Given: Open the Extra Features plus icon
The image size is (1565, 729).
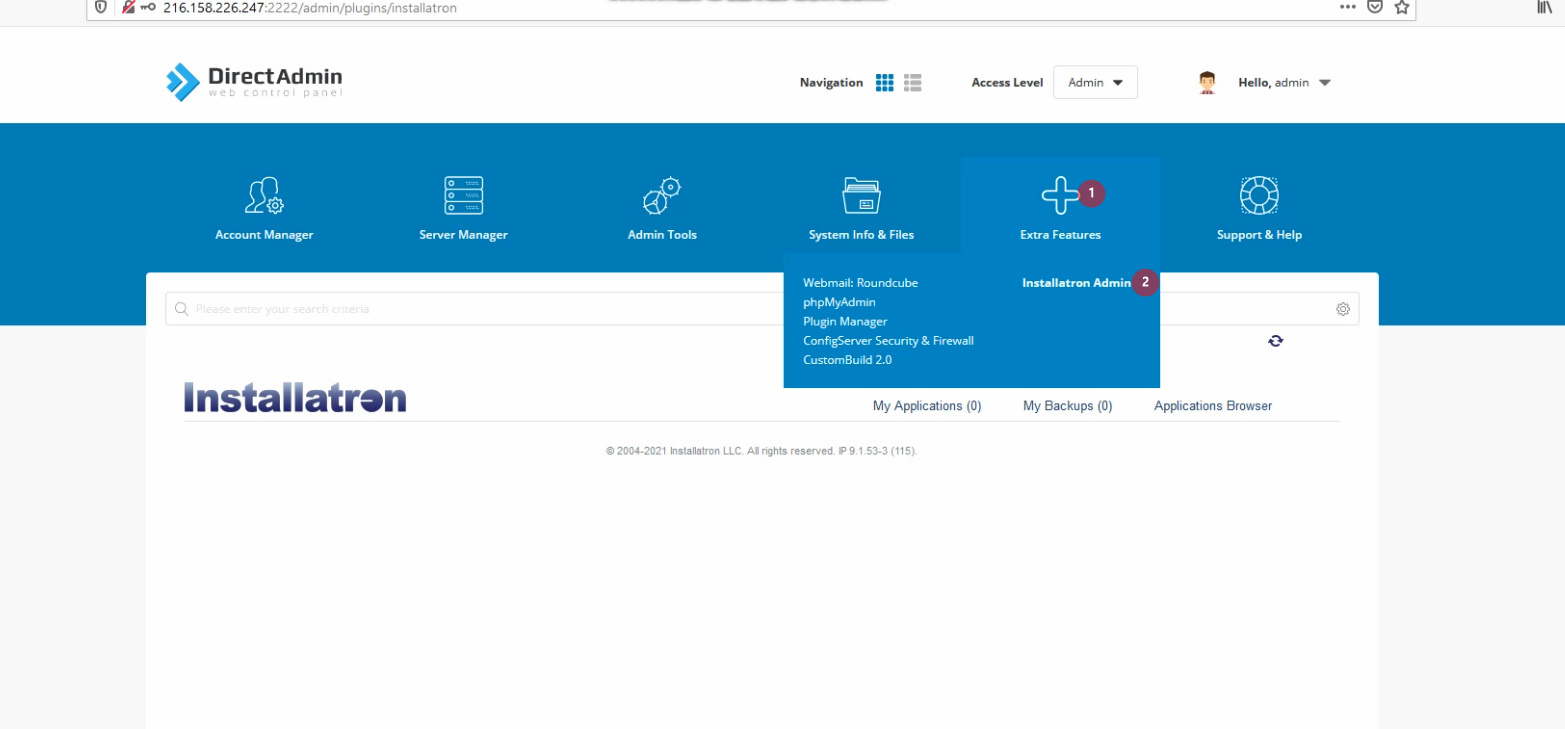Looking at the screenshot, I should (1060, 195).
